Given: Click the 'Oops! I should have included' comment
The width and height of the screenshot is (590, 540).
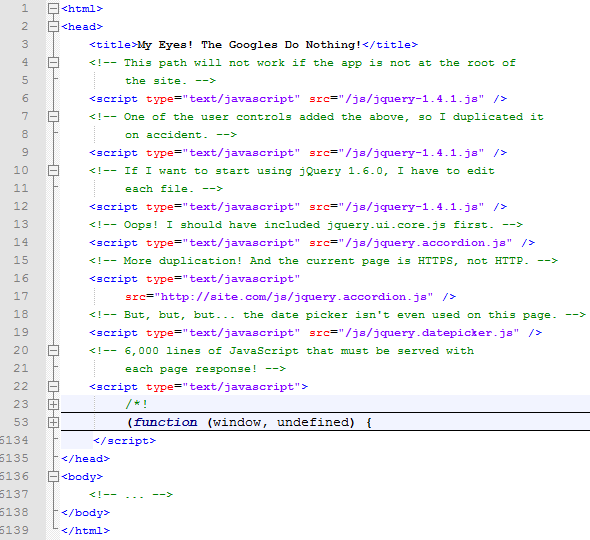Looking at the screenshot, I should [306, 225].
